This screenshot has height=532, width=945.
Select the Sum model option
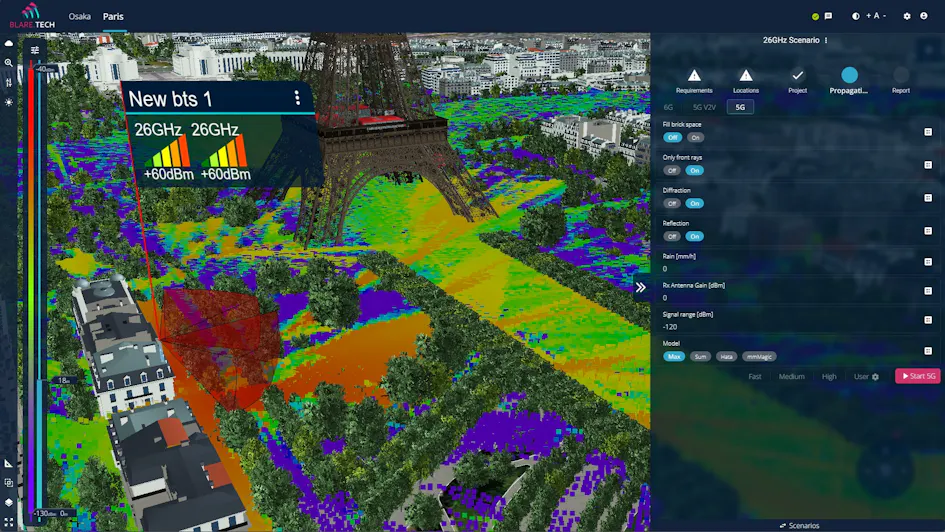[700, 357]
